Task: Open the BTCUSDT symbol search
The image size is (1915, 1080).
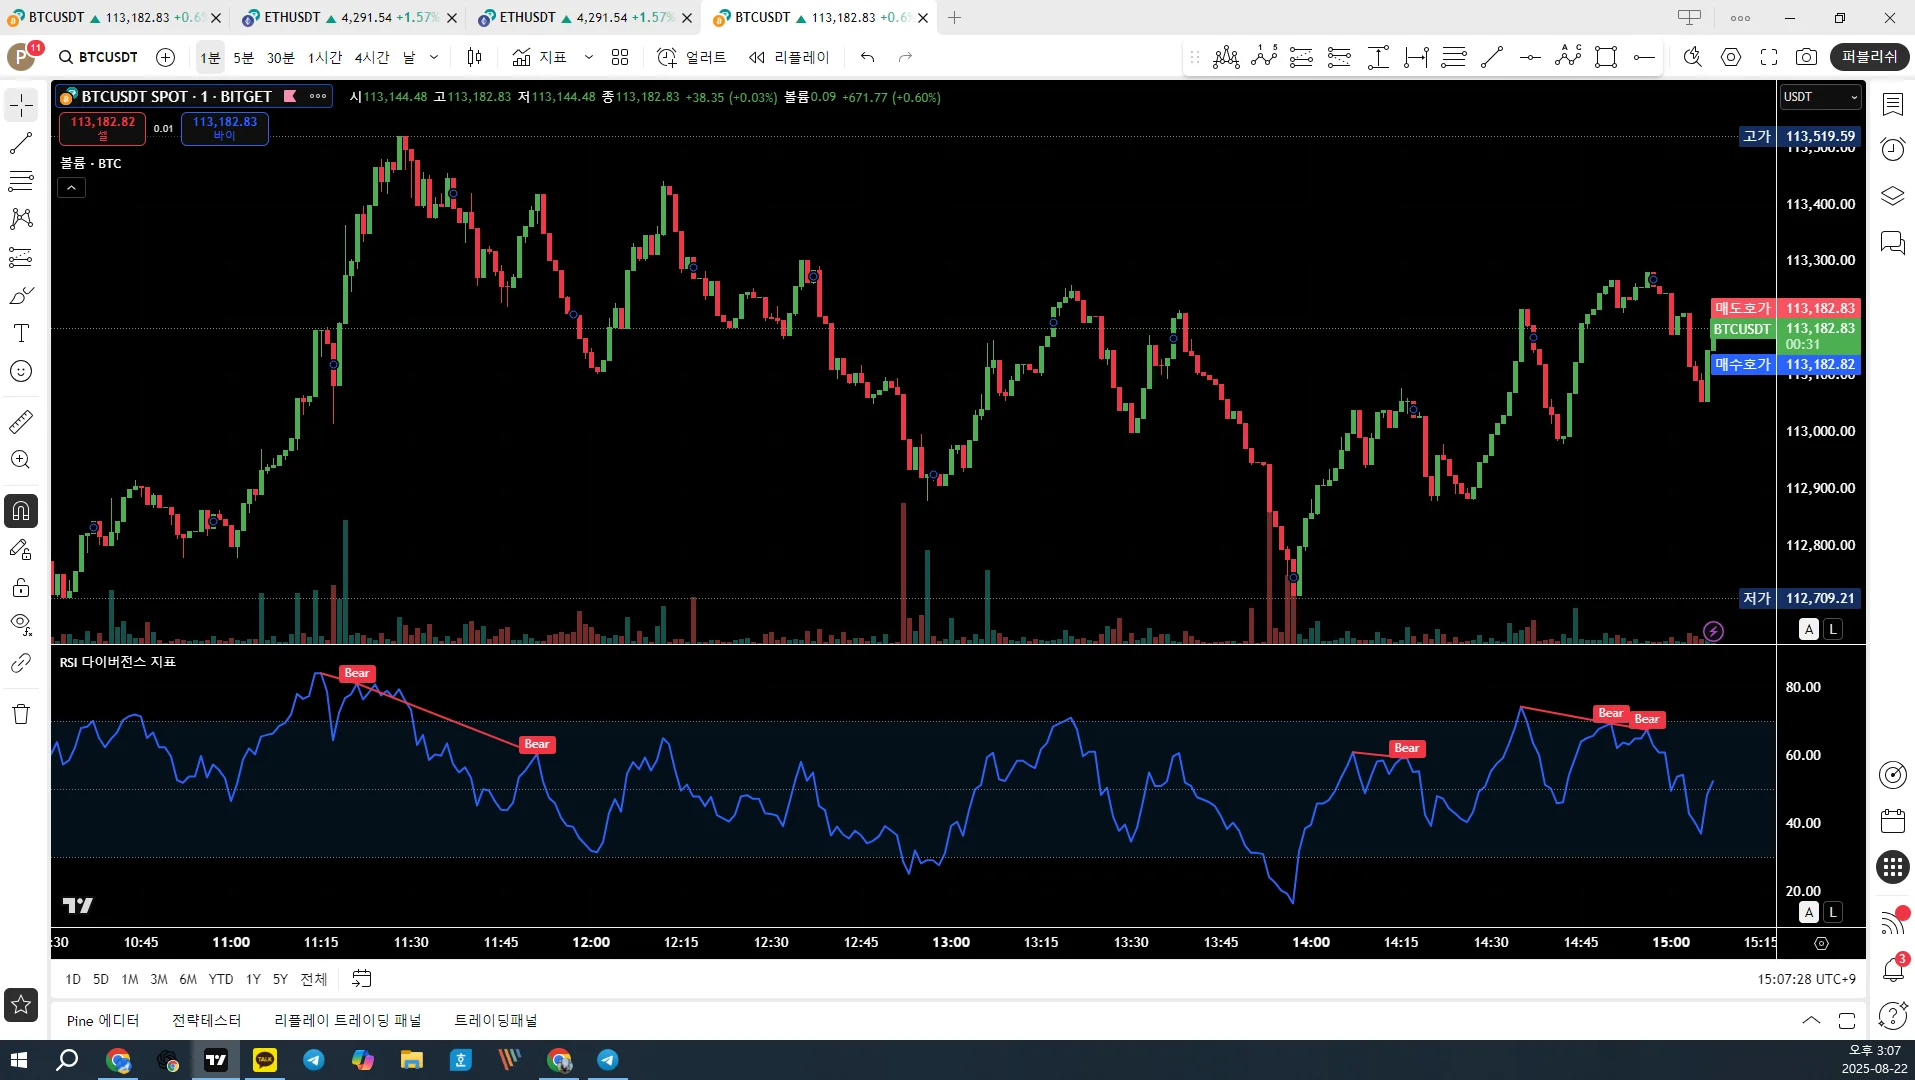Action: click(x=98, y=57)
